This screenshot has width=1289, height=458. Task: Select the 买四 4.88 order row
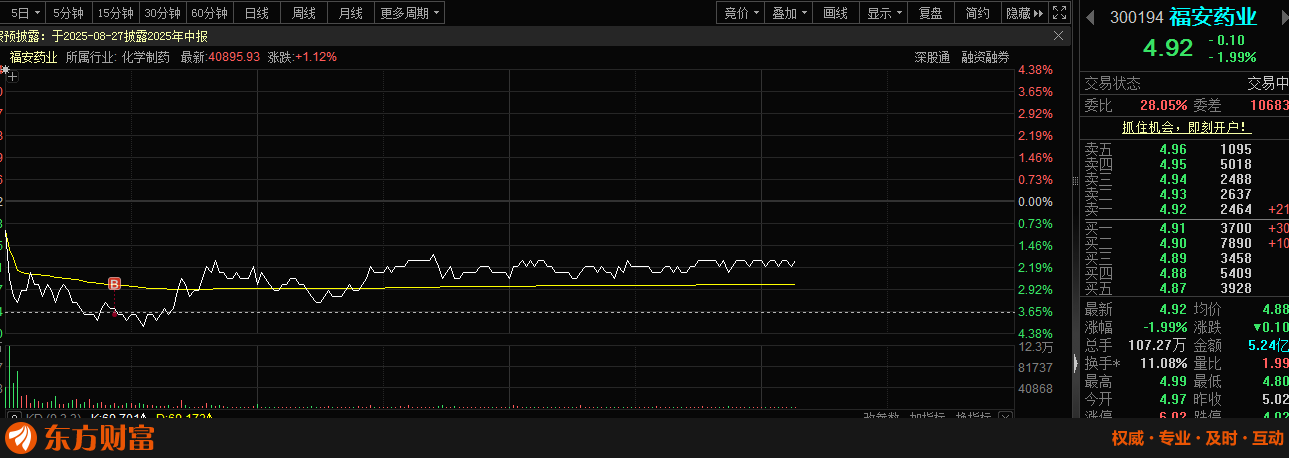click(1186, 273)
